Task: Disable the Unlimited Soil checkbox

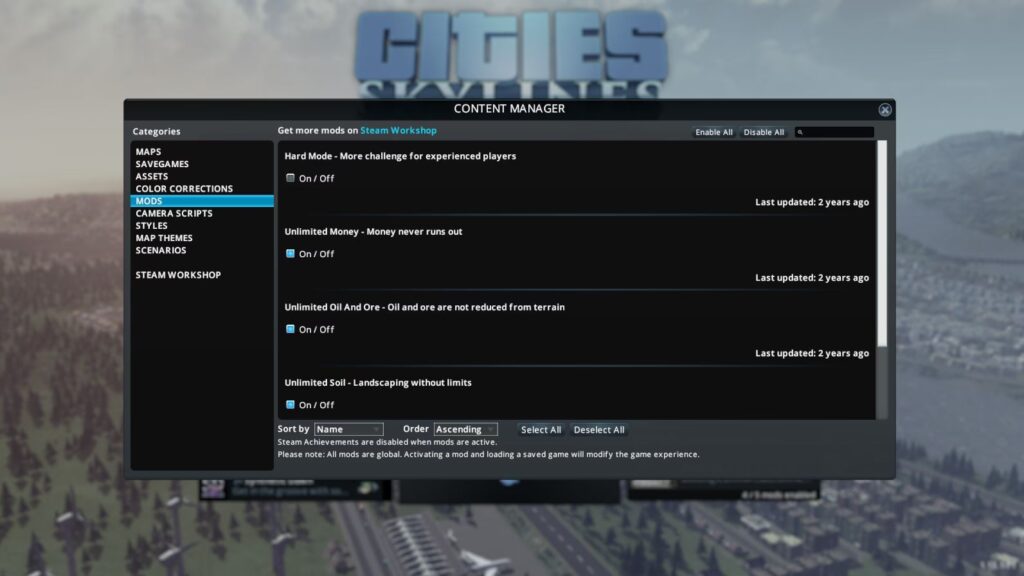Action: (290, 405)
